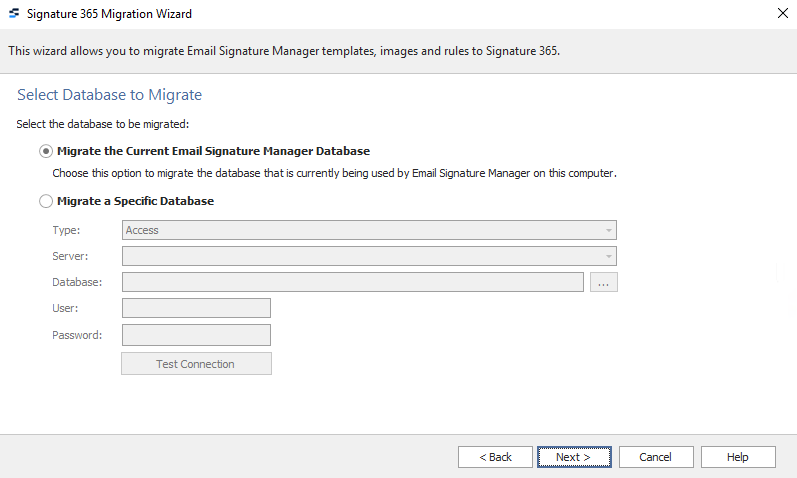Click the Database path input field
This screenshot has height=478, width=797.
click(353, 282)
